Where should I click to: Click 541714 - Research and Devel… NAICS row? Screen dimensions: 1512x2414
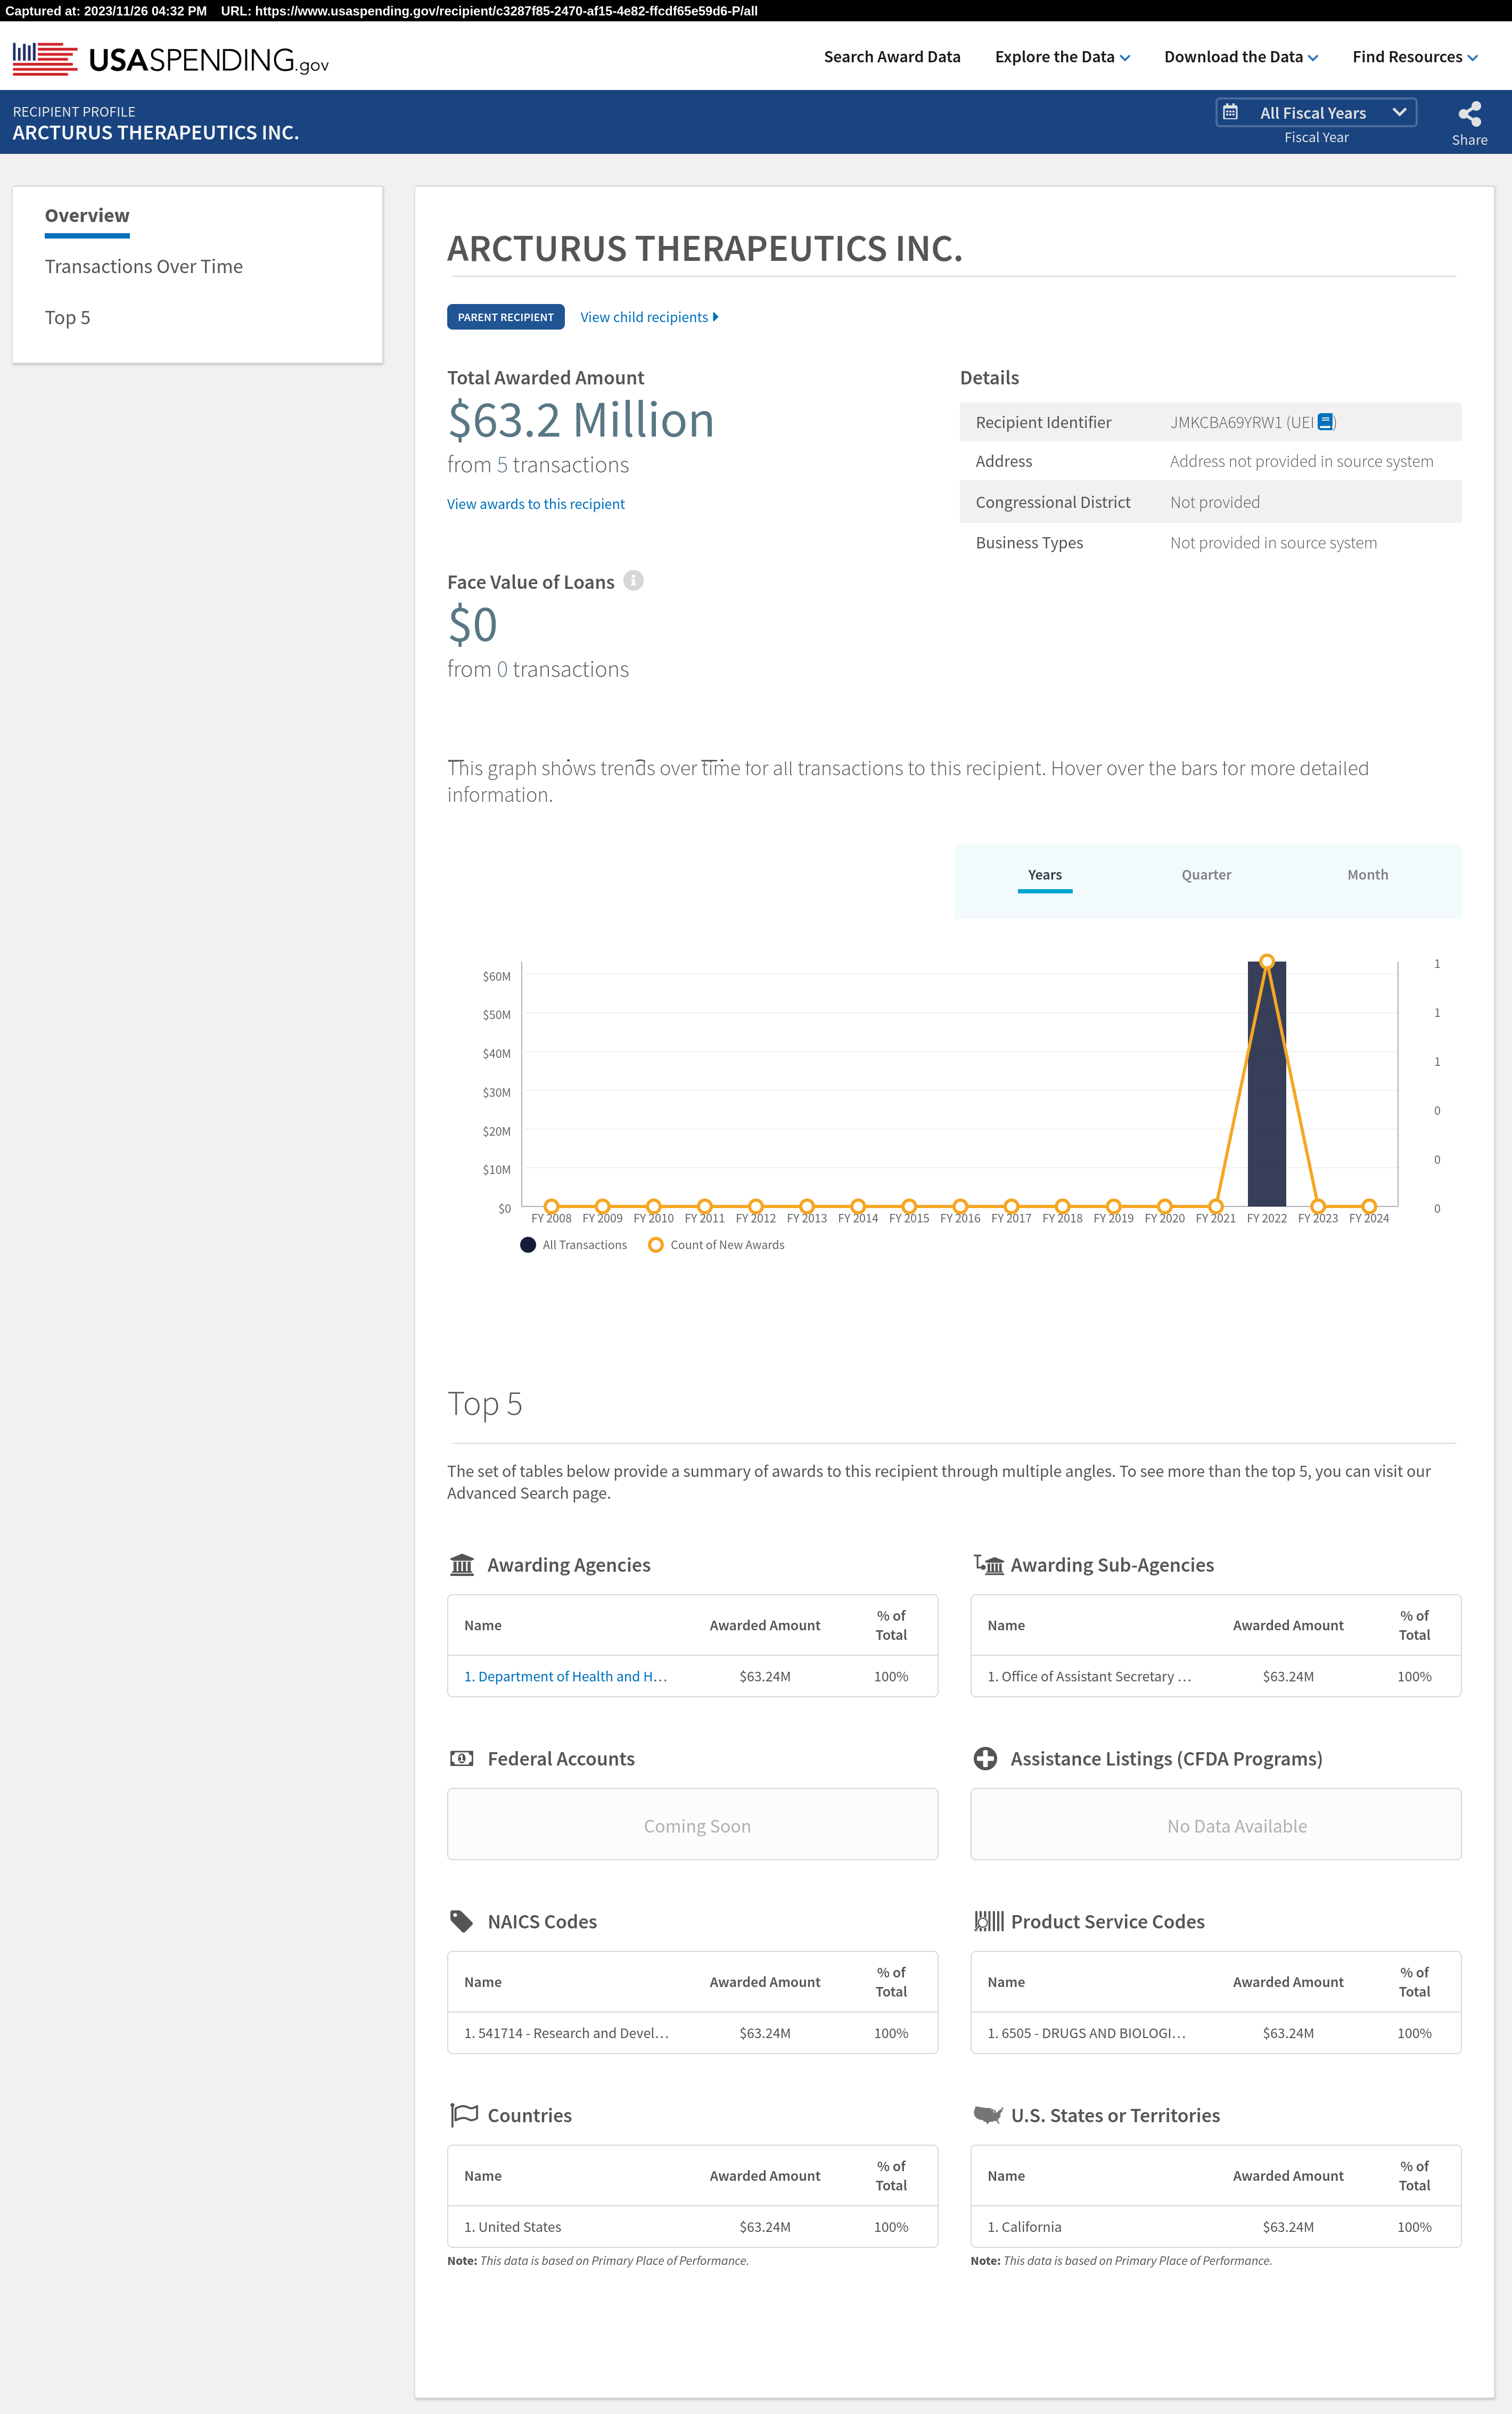click(x=692, y=2033)
